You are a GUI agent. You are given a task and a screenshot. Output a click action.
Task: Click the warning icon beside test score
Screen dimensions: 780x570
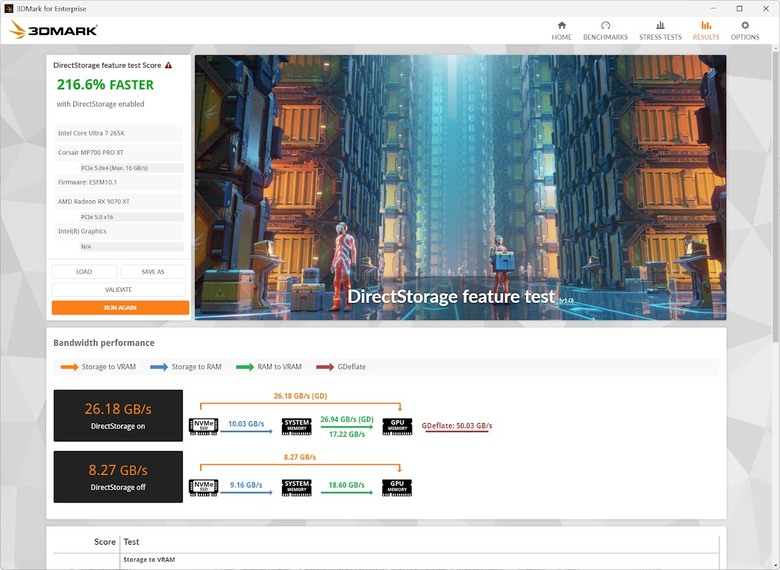tap(169, 65)
